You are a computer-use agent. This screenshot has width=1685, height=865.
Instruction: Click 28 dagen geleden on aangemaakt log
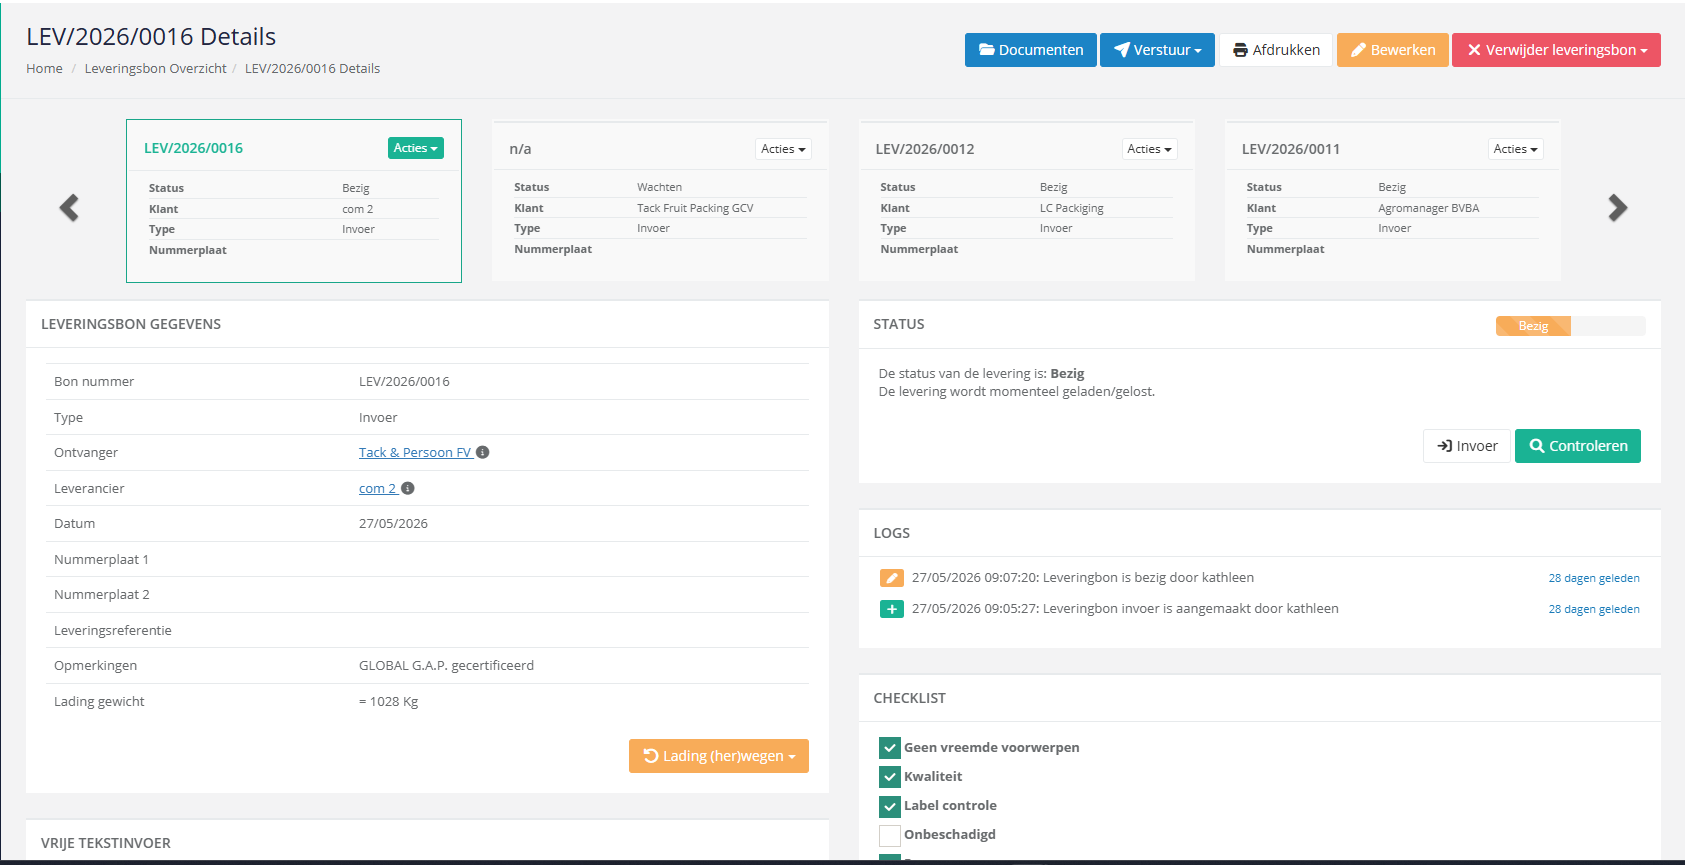pos(1594,609)
